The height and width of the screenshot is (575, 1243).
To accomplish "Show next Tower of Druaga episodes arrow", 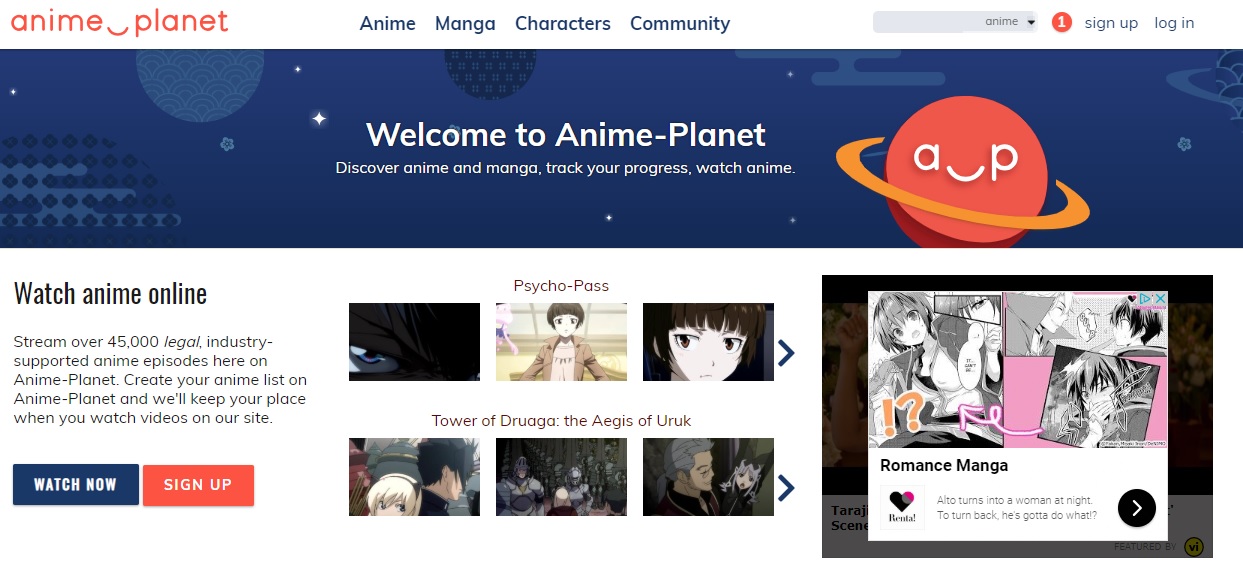I will point(786,487).
